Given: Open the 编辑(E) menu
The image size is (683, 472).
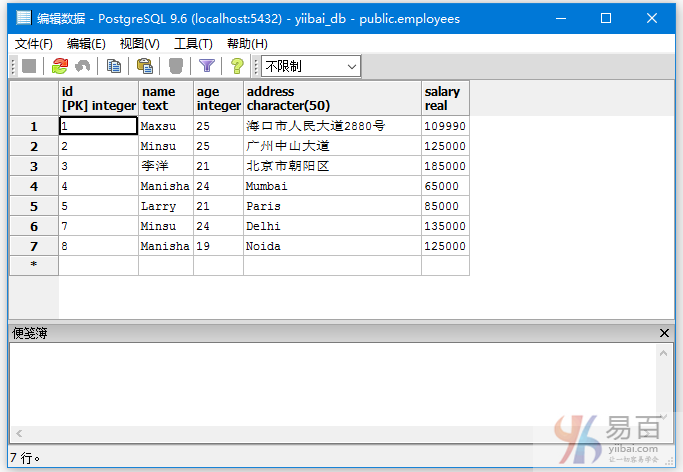Looking at the screenshot, I should pyautogui.click(x=86, y=43).
